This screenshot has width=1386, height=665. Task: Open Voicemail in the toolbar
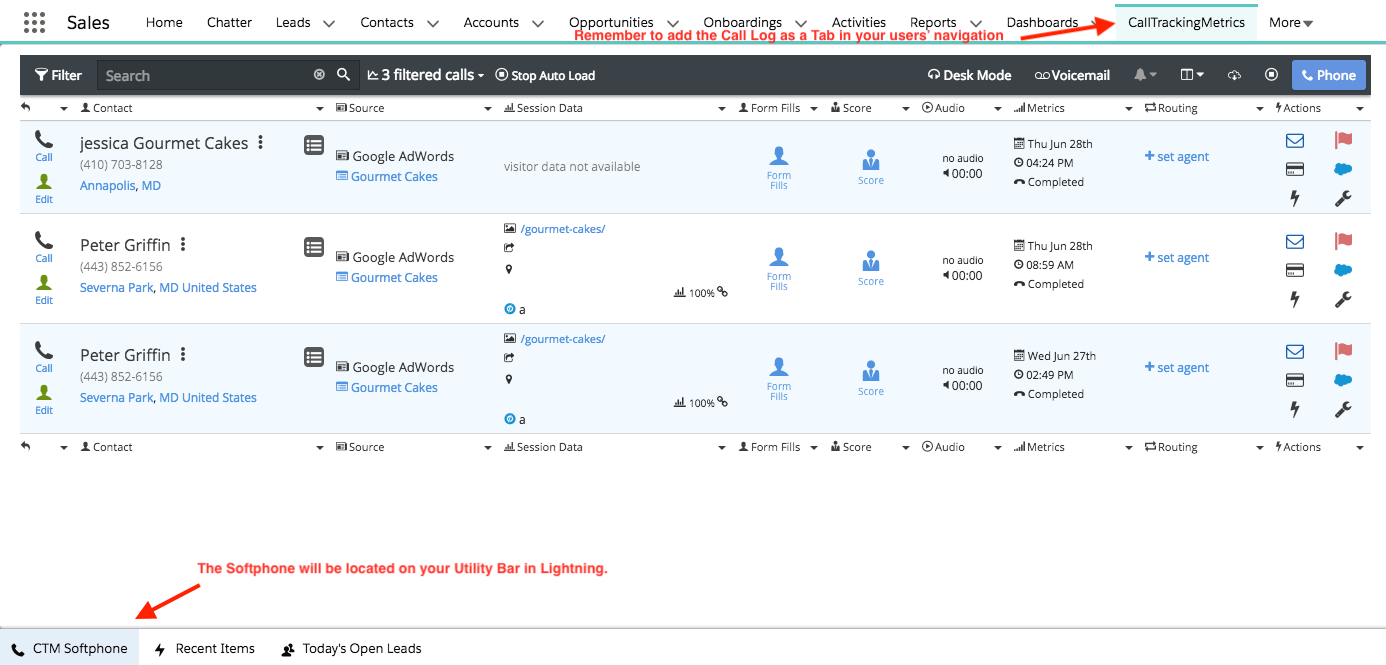point(1072,75)
